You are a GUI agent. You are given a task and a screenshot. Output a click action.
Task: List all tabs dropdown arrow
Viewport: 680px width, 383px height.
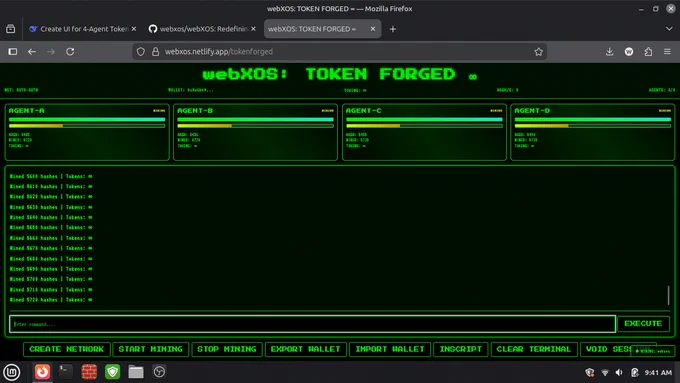[669, 29]
